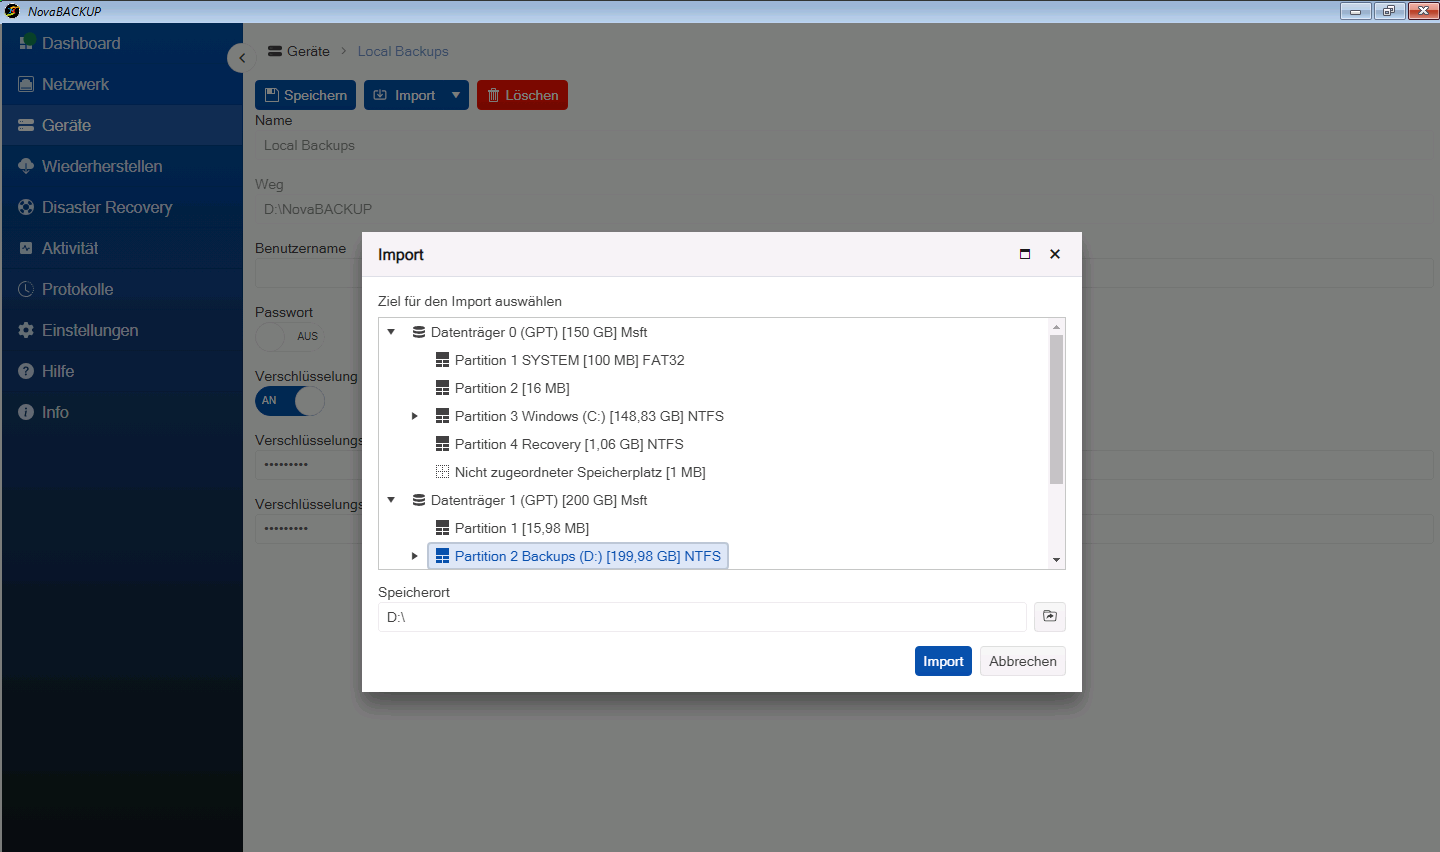Select Partition 2 Backups (D:) row
1440x852 pixels.
(x=578, y=556)
